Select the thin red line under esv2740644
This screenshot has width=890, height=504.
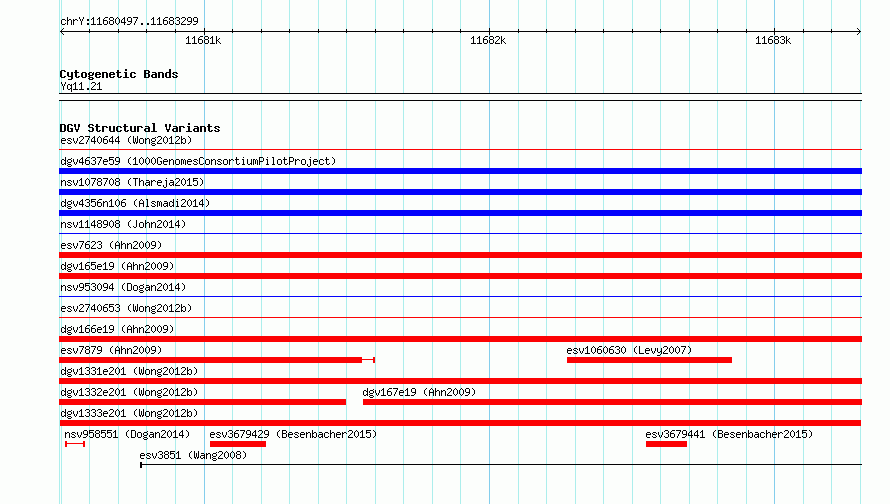pyautogui.click(x=460, y=150)
